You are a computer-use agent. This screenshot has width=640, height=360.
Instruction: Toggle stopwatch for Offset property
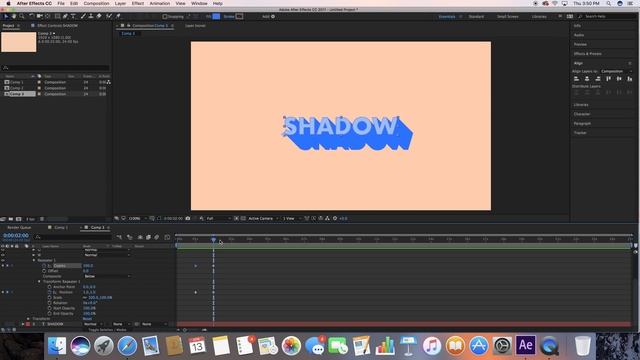pyautogui.click(x=44, y=271)
